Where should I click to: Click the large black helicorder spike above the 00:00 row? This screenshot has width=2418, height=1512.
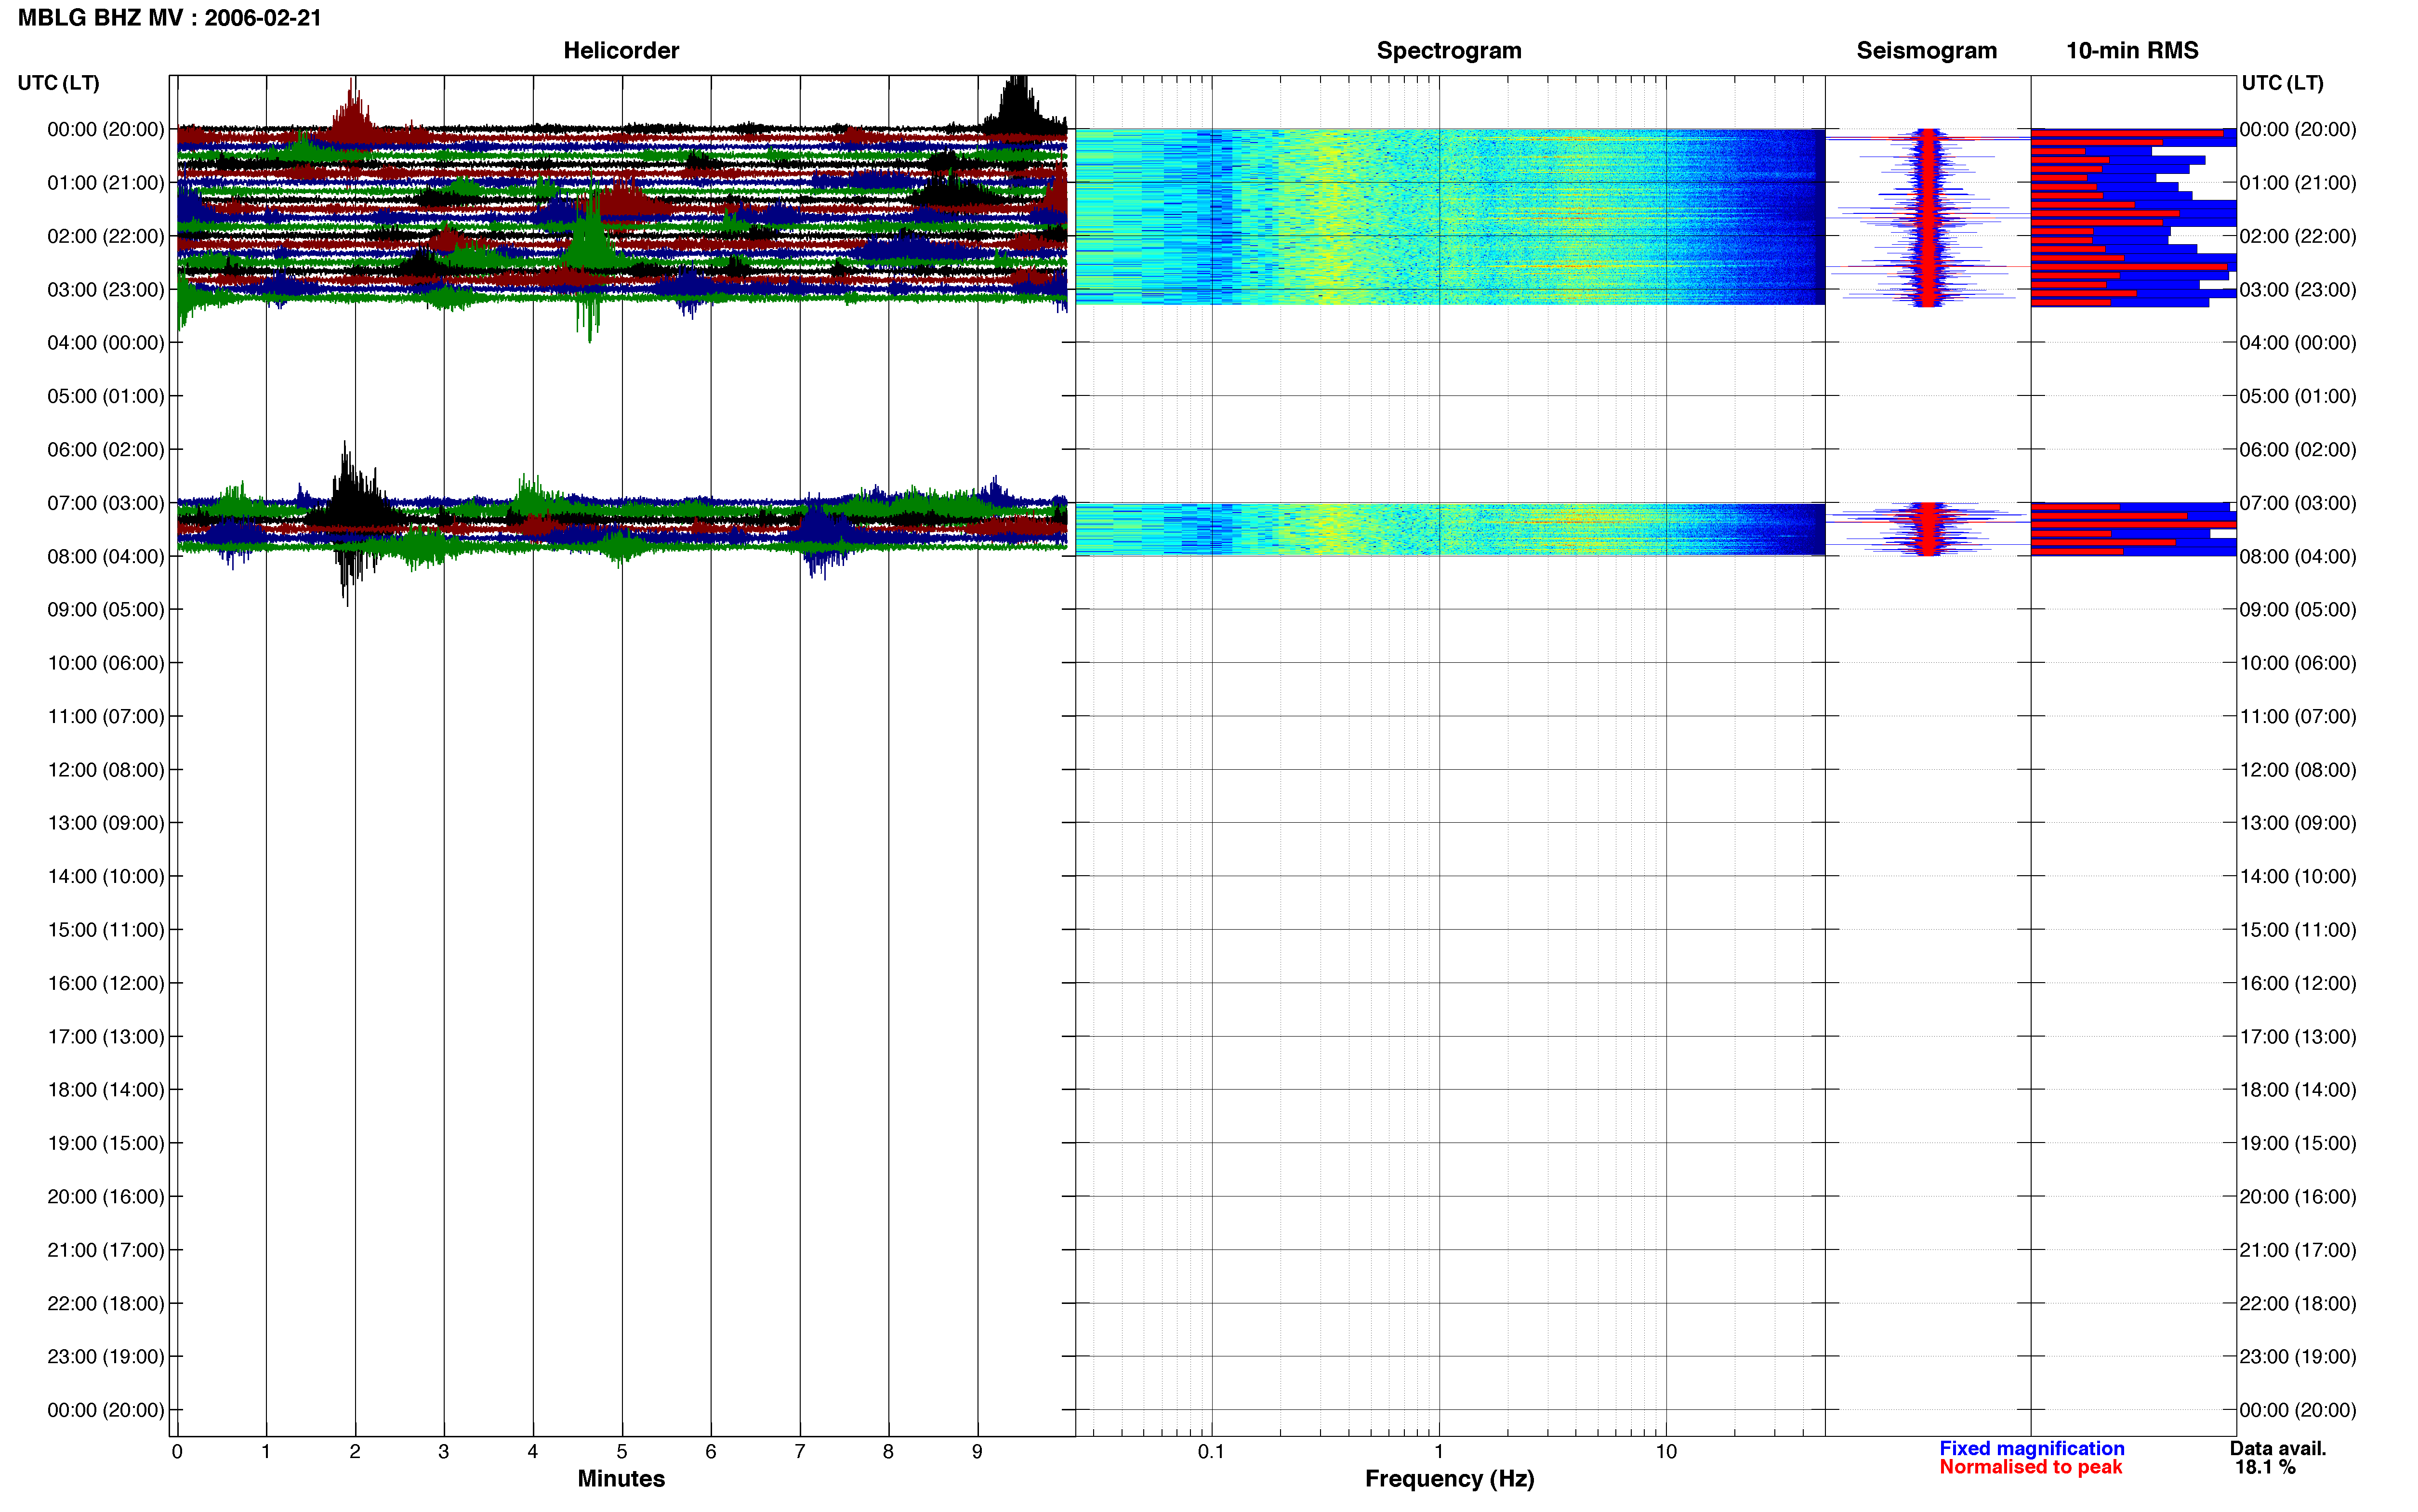tap(1017, 103)
